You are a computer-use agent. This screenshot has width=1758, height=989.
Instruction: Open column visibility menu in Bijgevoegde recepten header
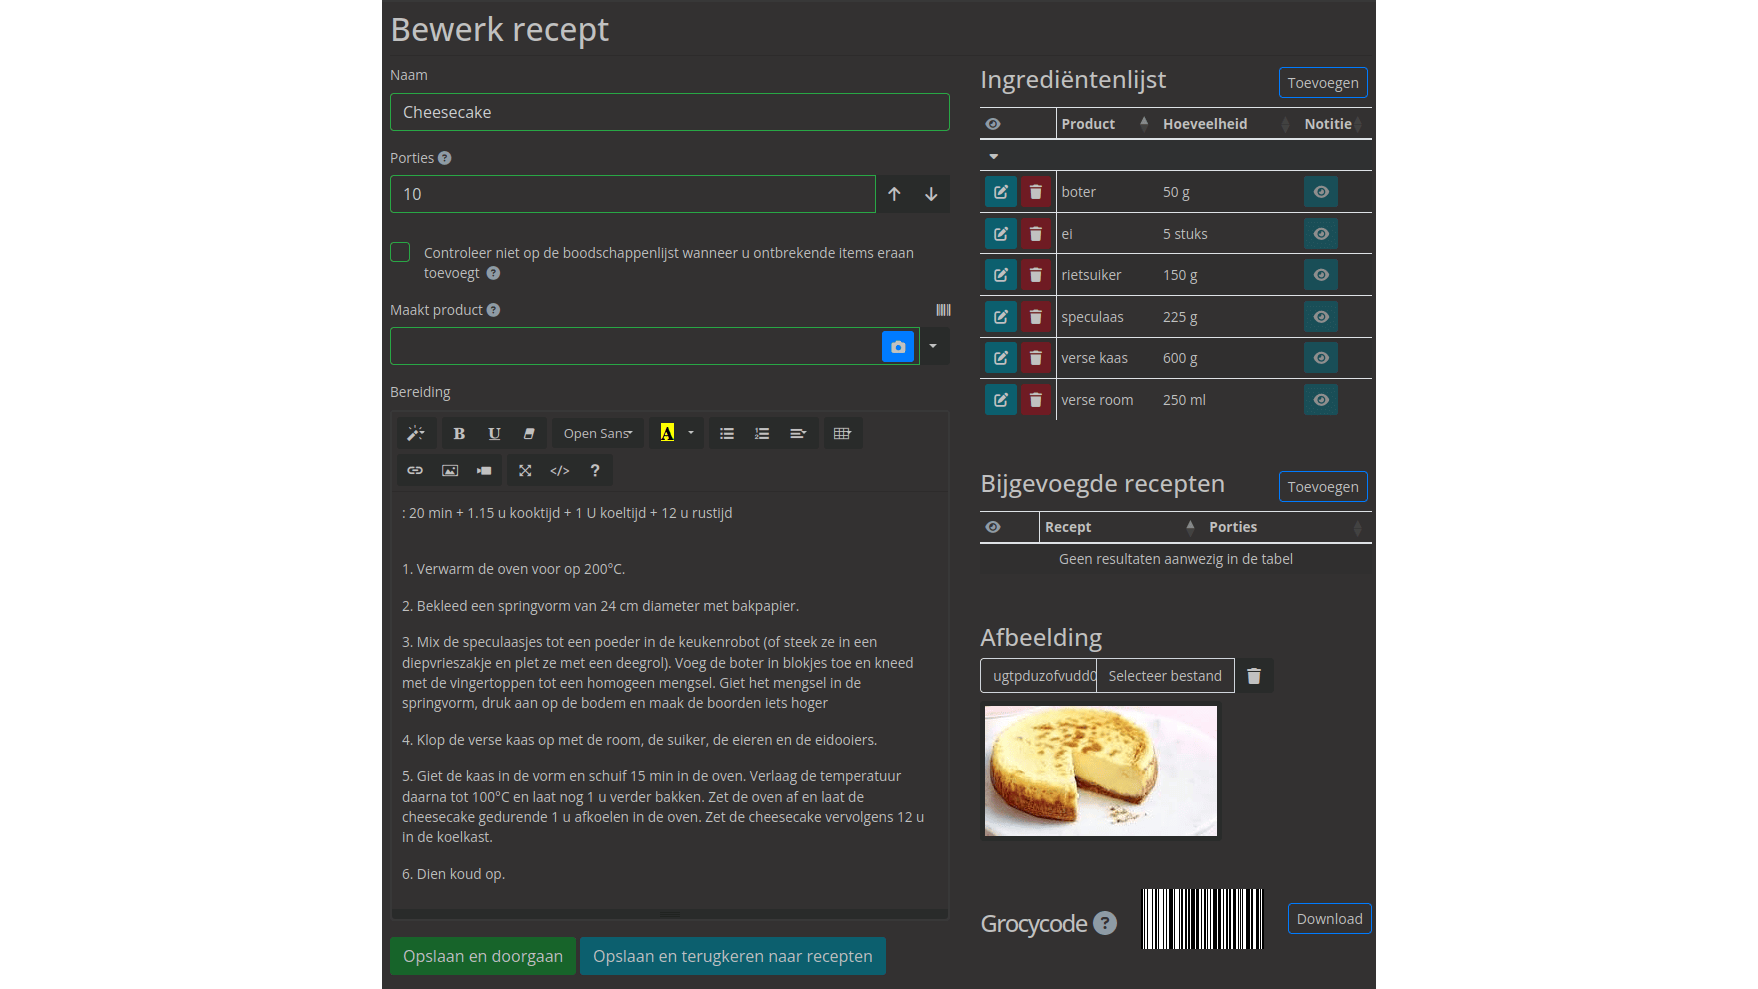point(993,527)
